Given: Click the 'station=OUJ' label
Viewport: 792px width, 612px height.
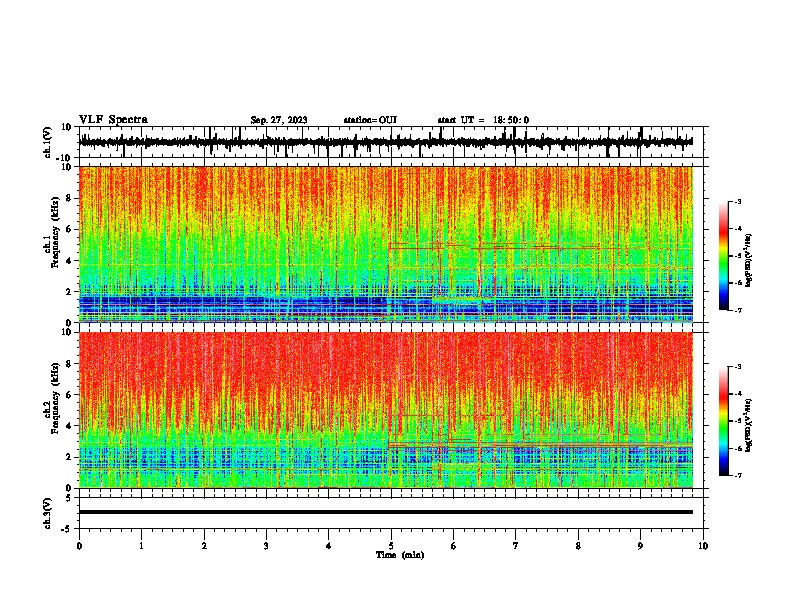Looking at the screenshot, I should [x=370, y=120].
